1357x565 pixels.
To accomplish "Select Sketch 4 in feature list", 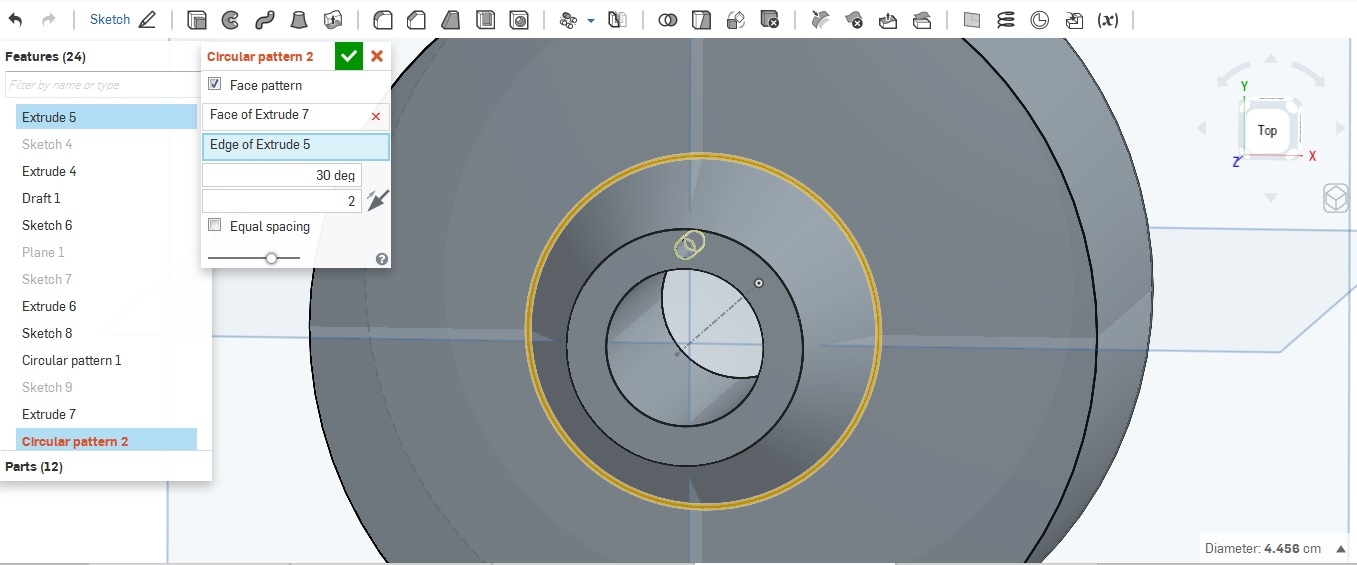I will pos(106,144).
